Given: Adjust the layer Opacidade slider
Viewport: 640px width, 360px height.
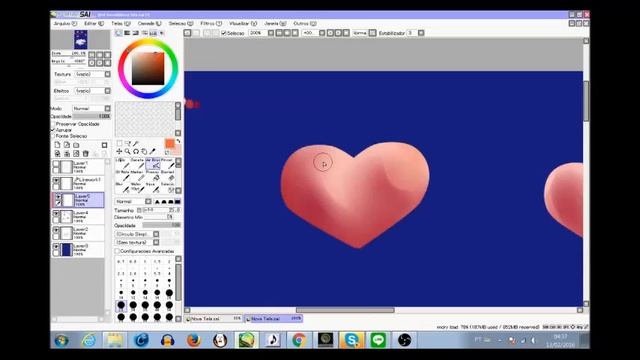Looking at the screenshot, I should (92, 116).
